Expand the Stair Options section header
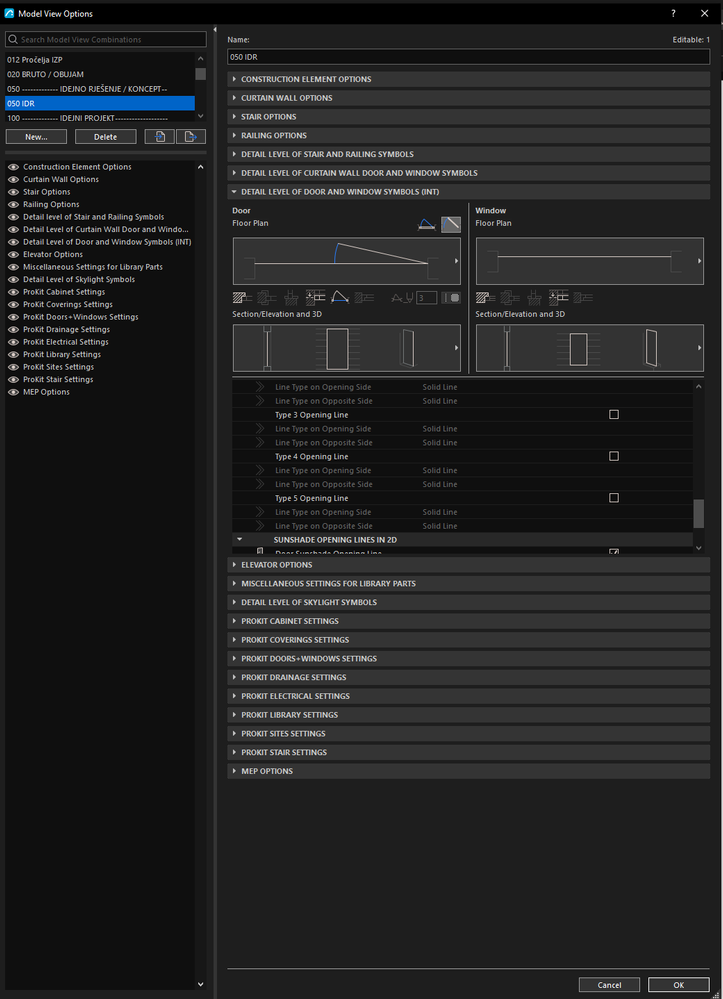The width and height of the screenshot is (723, 999). [x=468, y=117]
